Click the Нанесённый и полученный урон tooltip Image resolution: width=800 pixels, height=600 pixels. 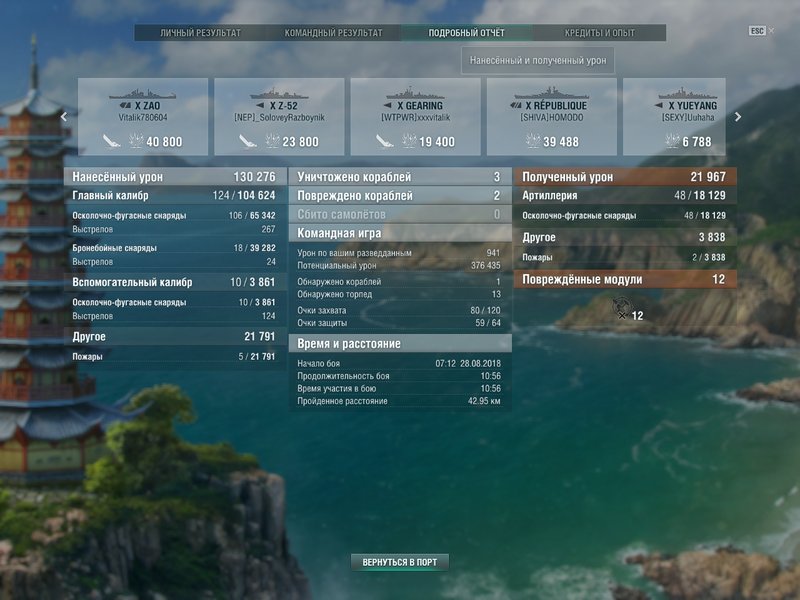tap(538, 60)
